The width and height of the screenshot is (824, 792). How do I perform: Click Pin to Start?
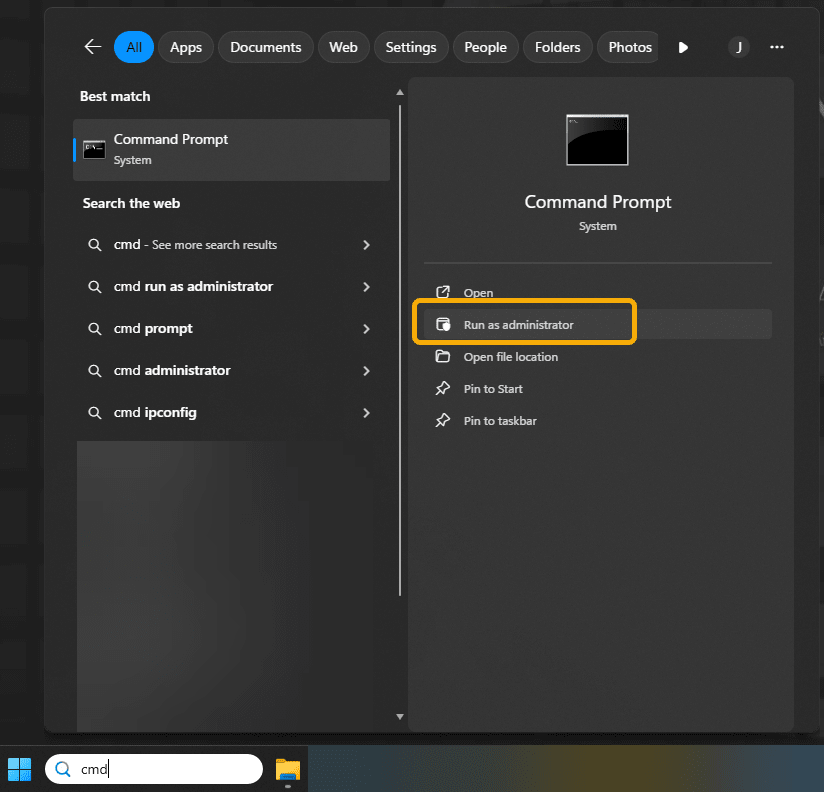point(598,389)
